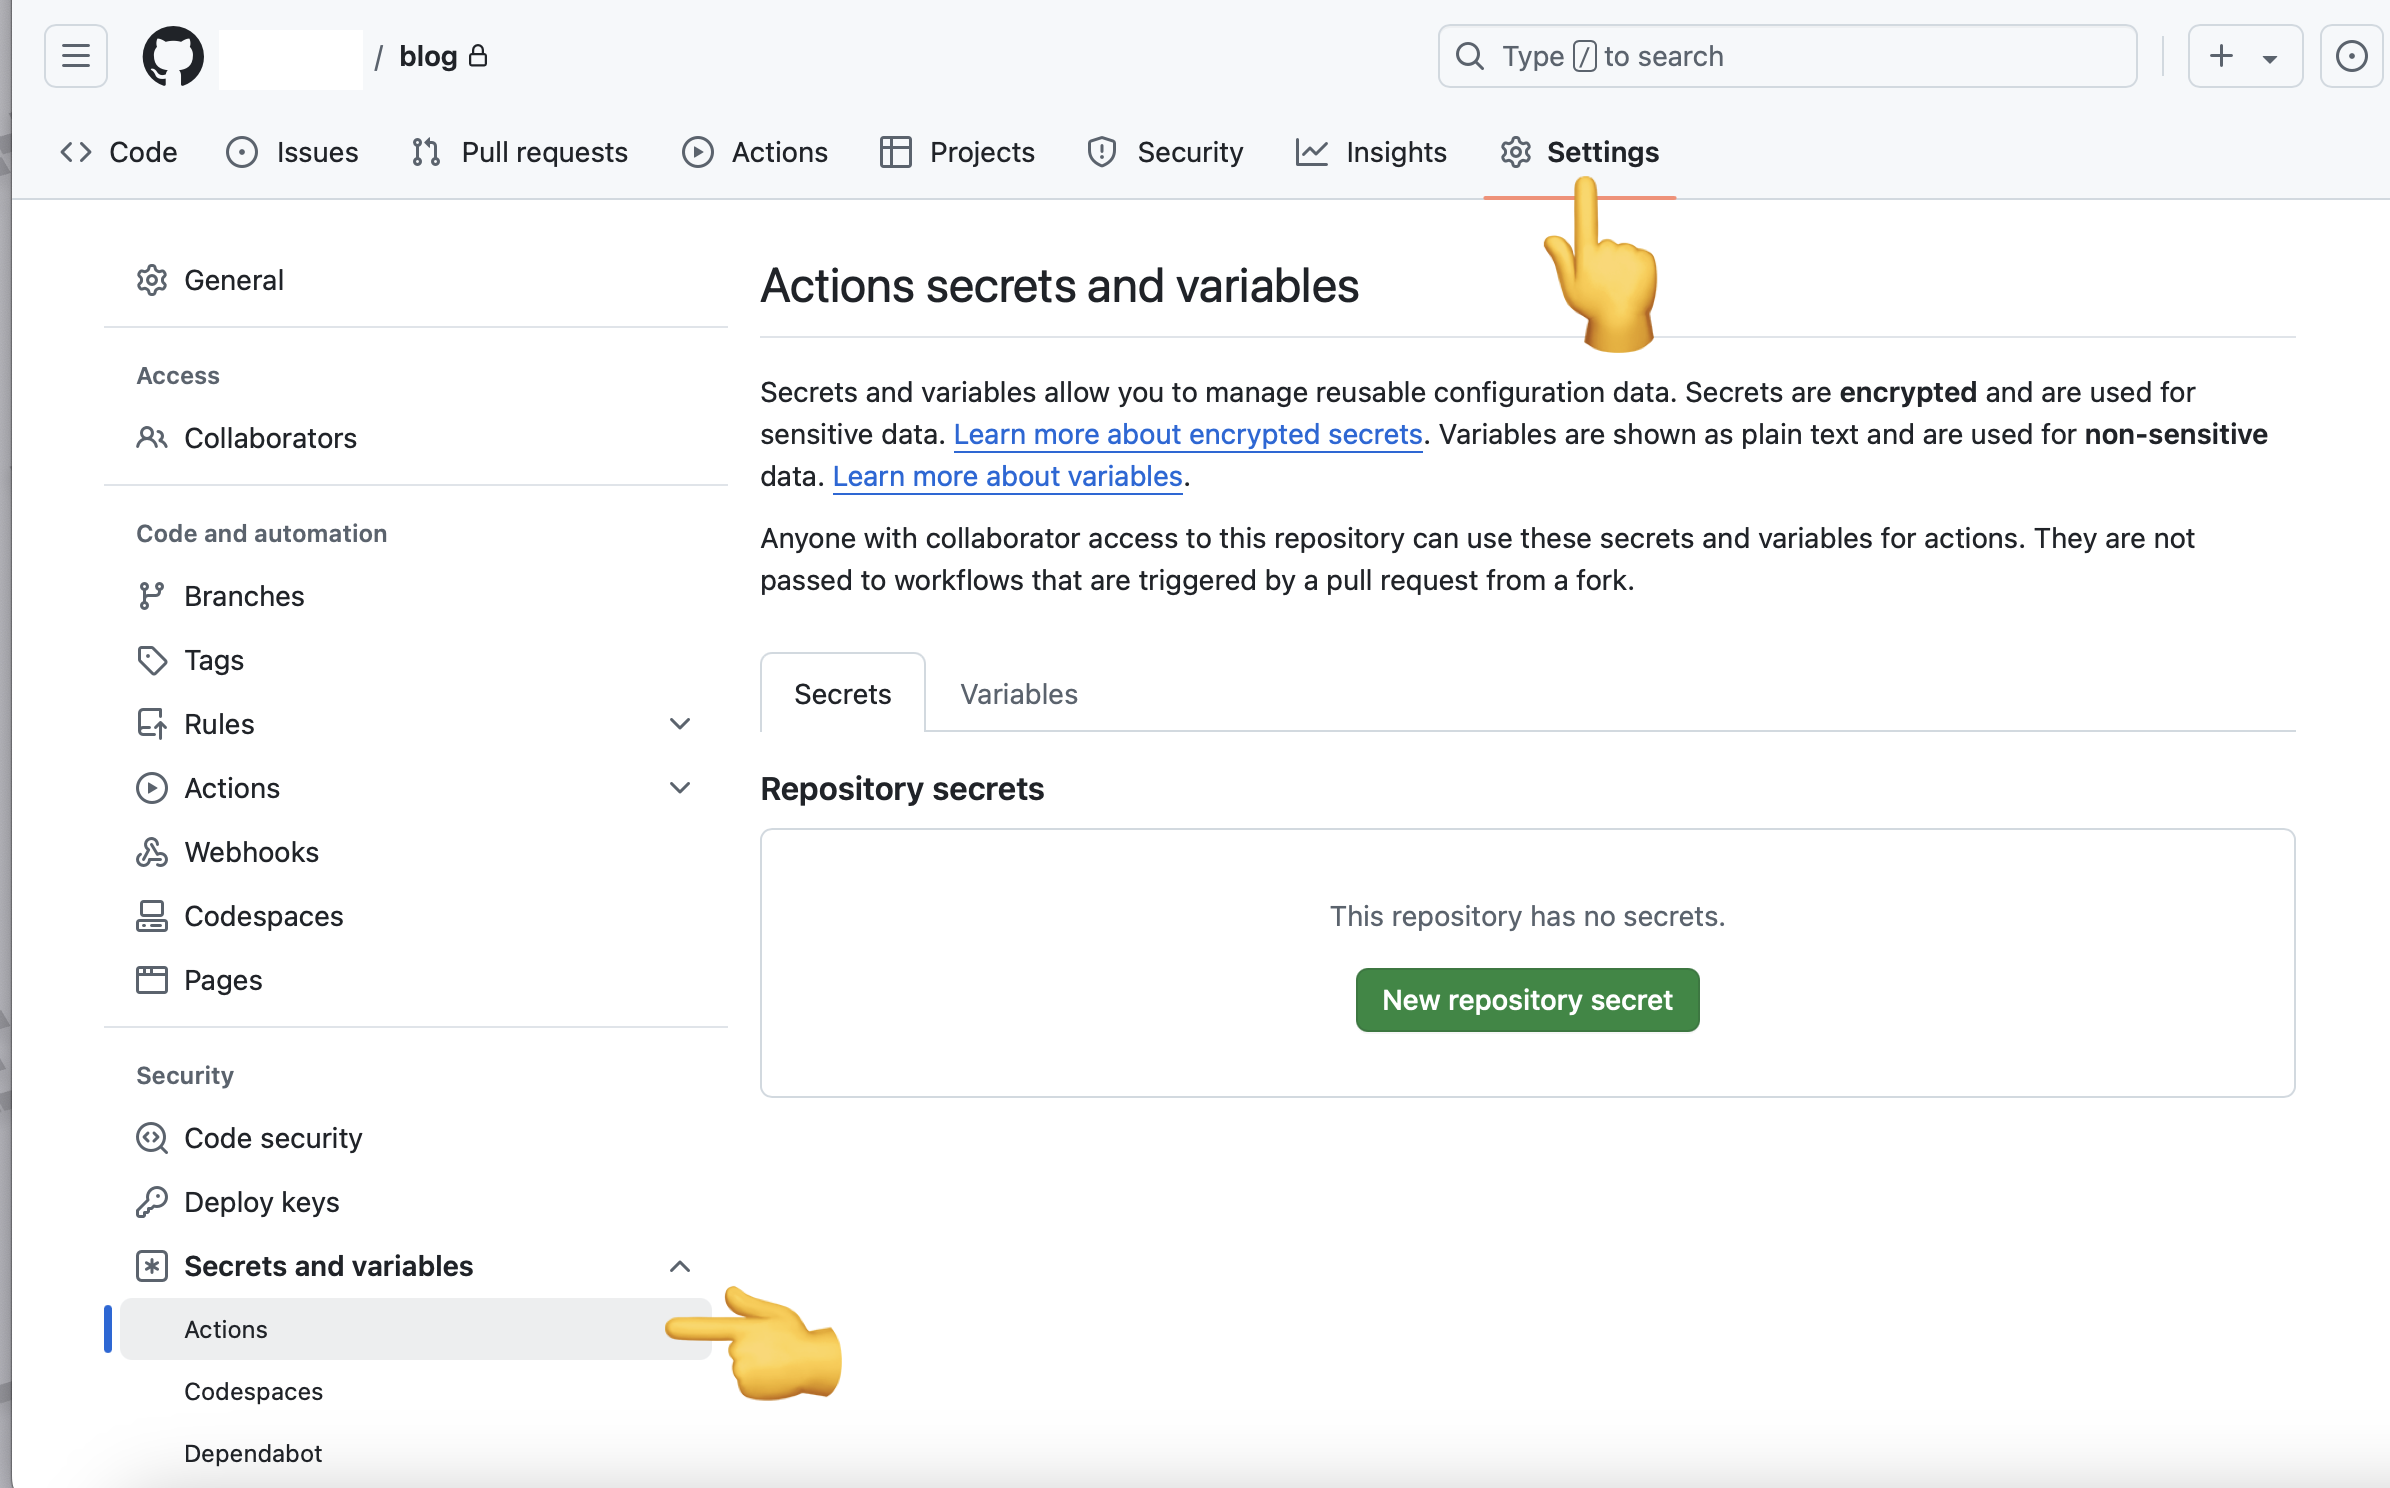This screenshot has width=2390, height=1488.
Task: Select the Pull requests icon
Action: point(424,152)
